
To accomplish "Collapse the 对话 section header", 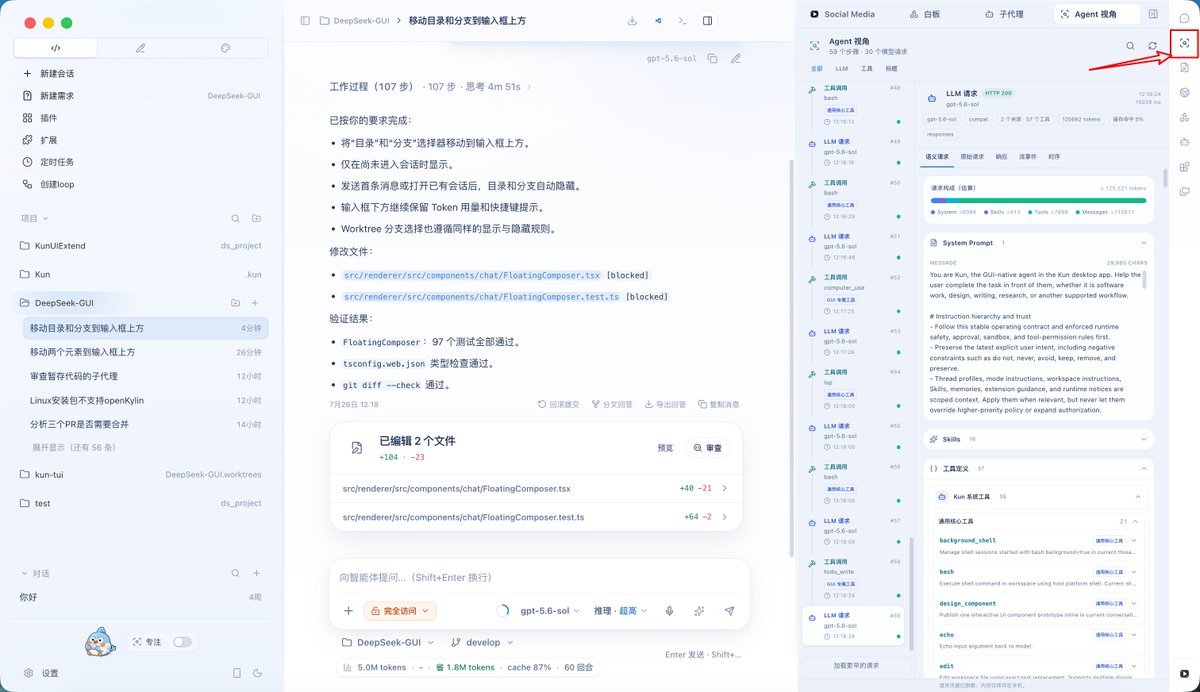I will pos(34,574).
